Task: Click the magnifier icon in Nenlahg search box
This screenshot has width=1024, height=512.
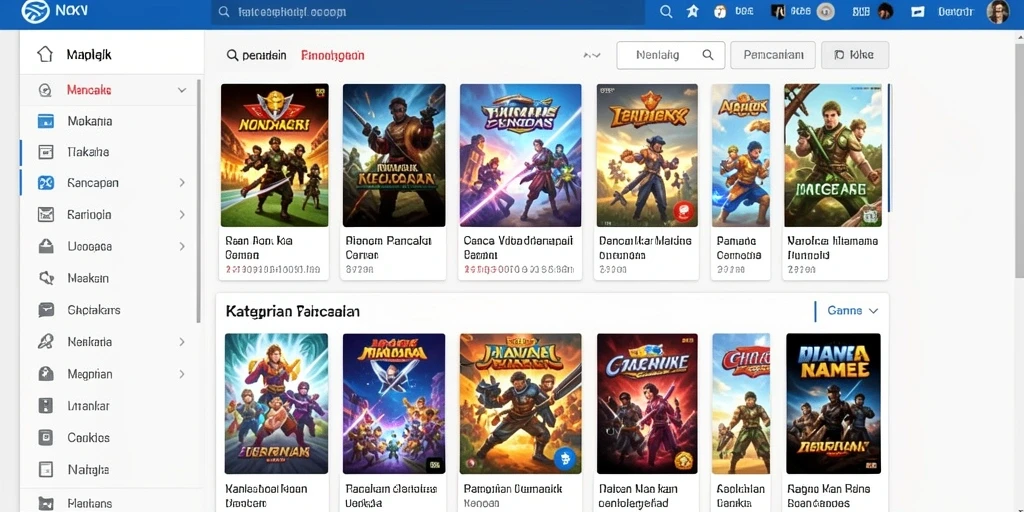Action: pos(707,56)
